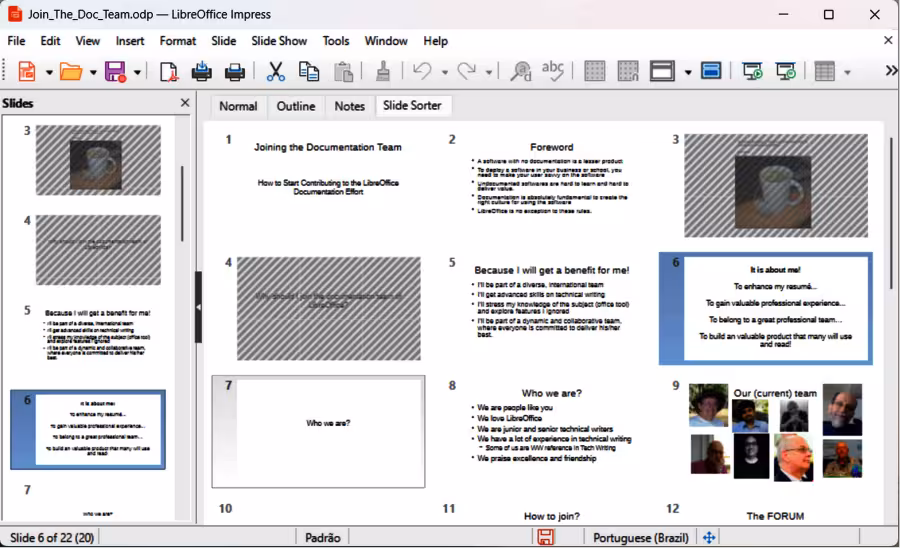
Task: Select slide 3 thumbnail in Slides panel
Action: coord(98,160)
